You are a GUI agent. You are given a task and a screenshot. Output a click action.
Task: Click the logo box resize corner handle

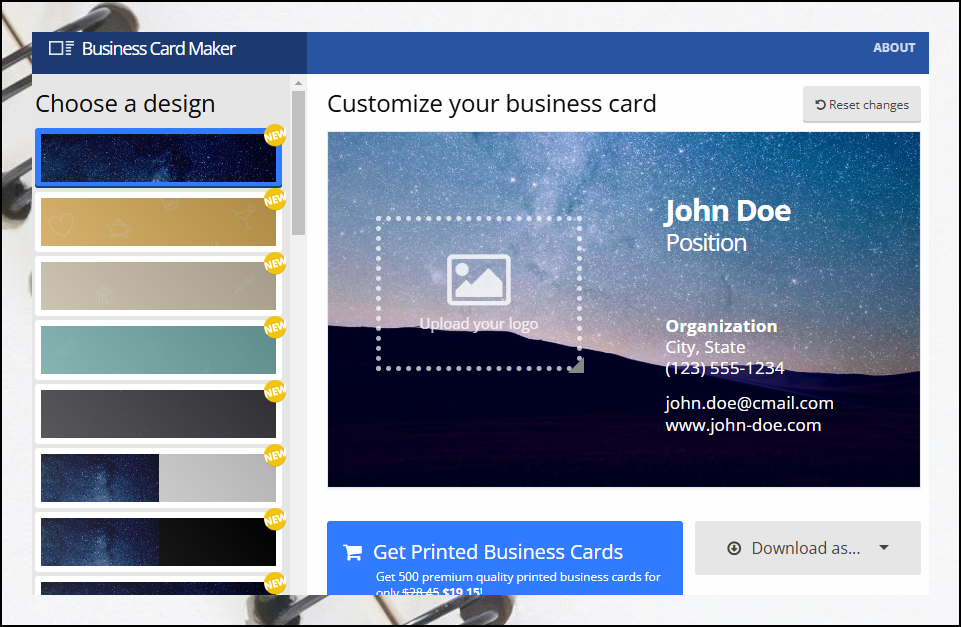[x=577, y=366]
